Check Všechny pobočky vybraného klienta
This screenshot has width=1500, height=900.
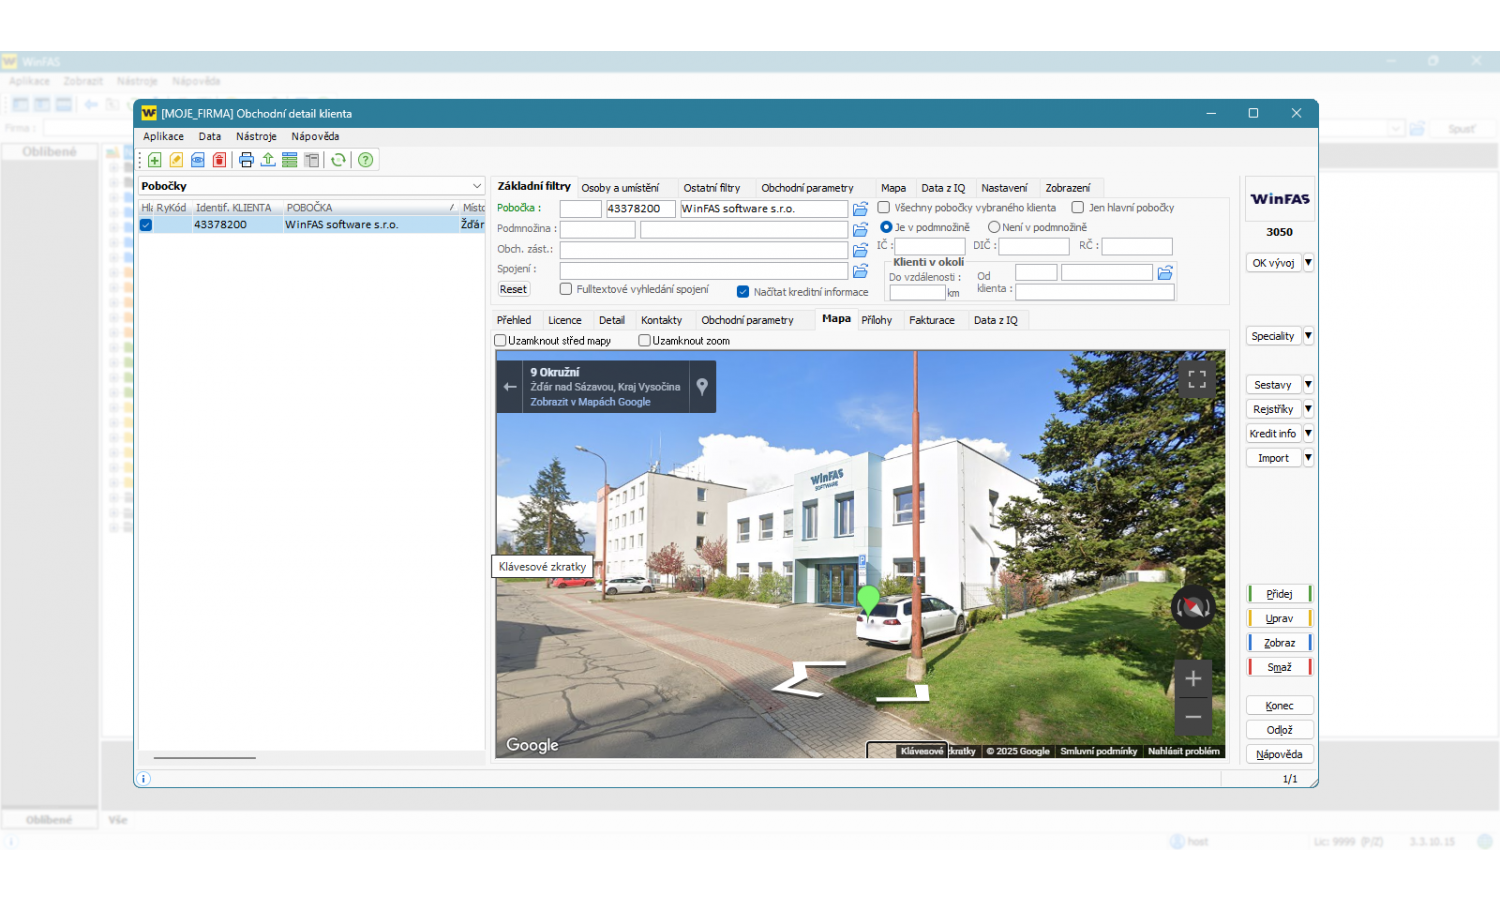pos(884,208)
